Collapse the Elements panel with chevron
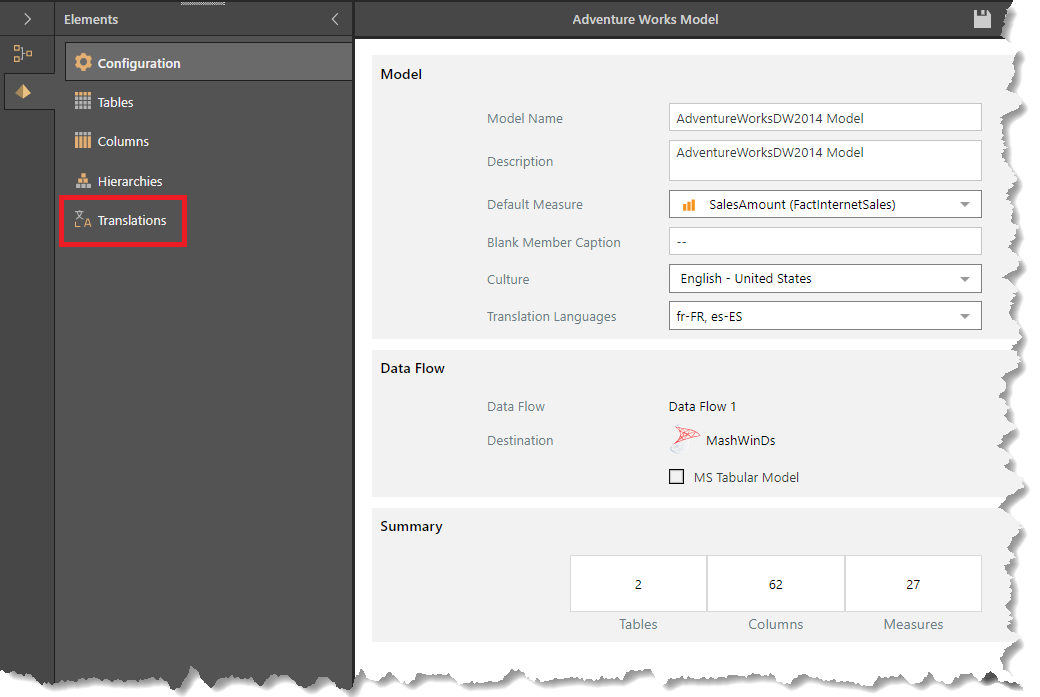The height and width of the screenshot is (697, 1040). (x=335, y=19)
